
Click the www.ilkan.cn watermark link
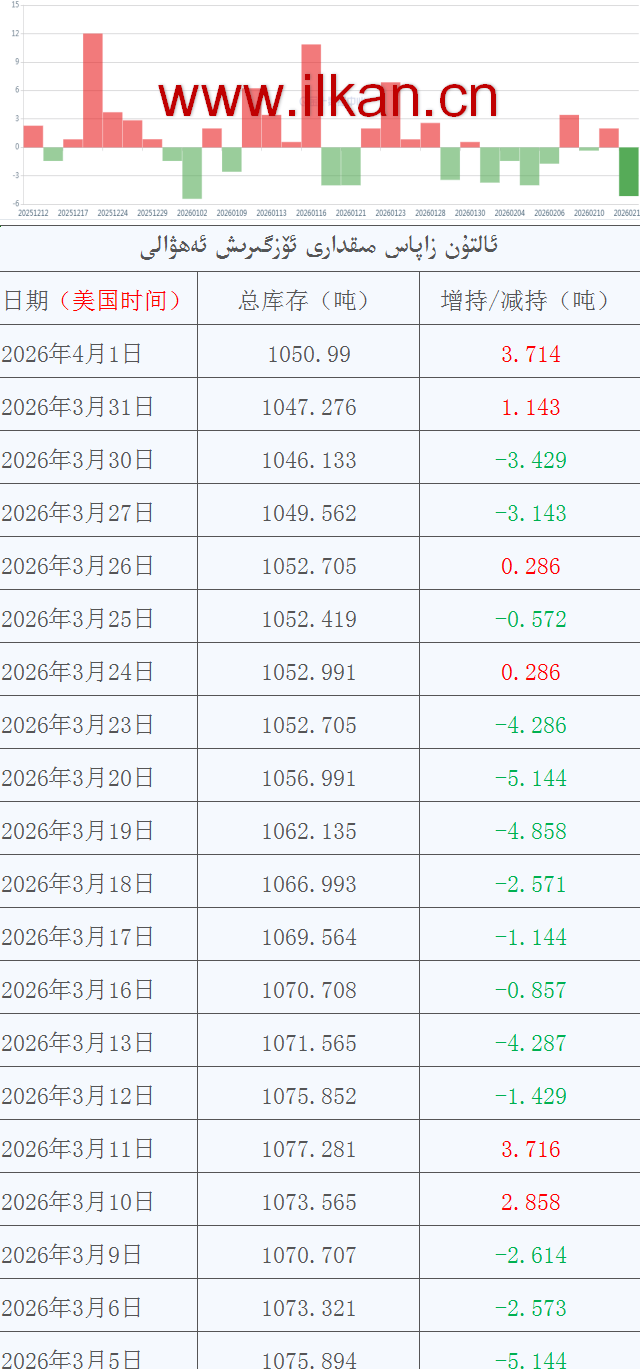point(327,98)
